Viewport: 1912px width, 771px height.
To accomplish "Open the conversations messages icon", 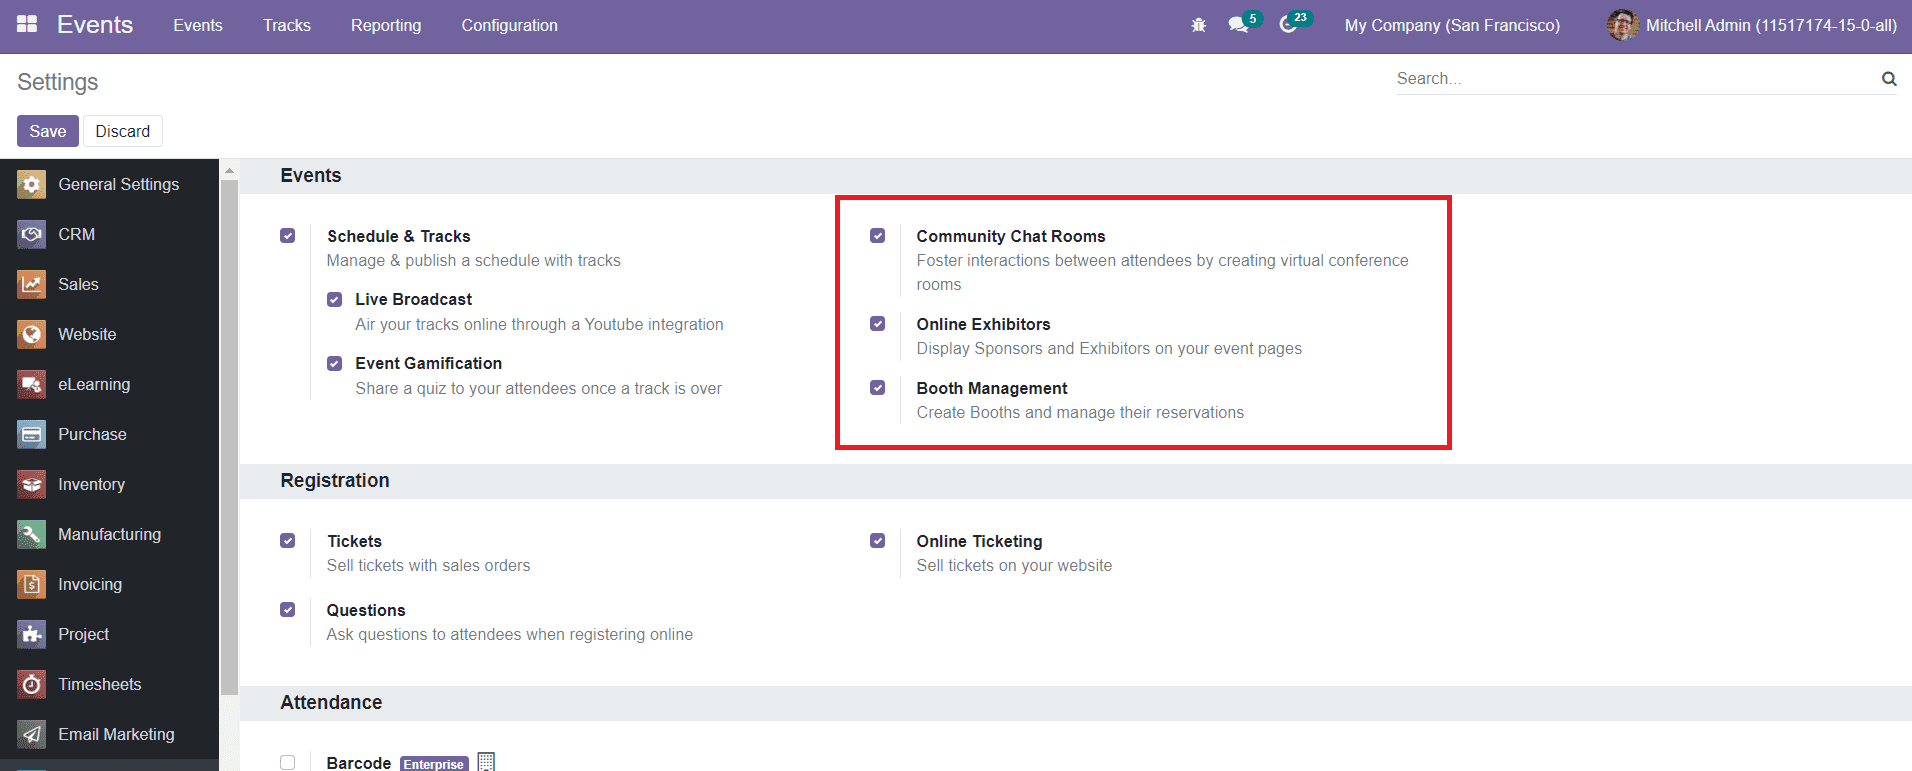I will (x=1238, y=25).
